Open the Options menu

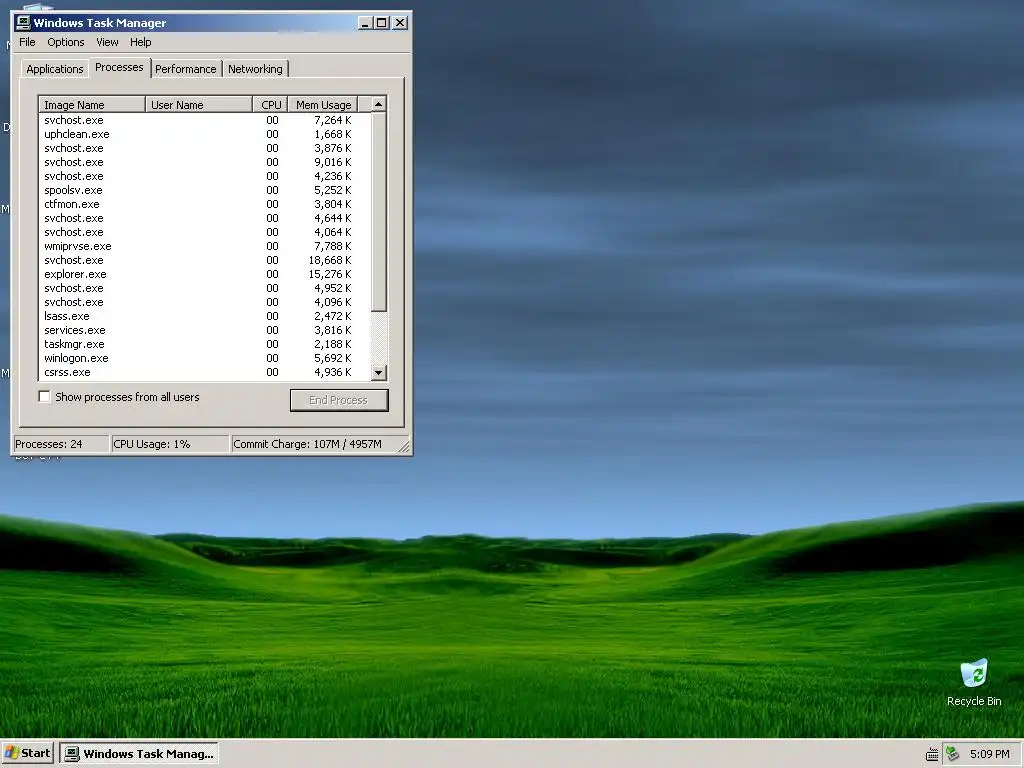tap(65, 42)
